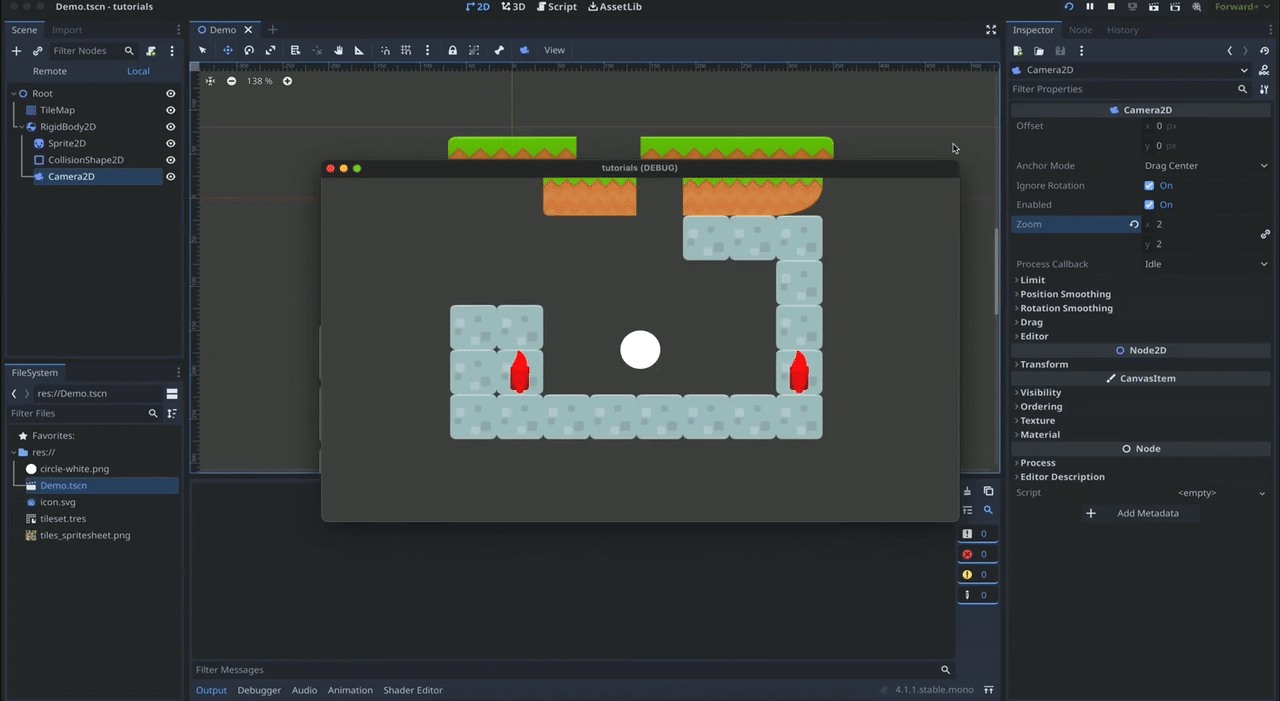The width and height of the screenshot is (1280, 701).
Task: Load an existing resource in Inspector
Action: [1039, 51]
